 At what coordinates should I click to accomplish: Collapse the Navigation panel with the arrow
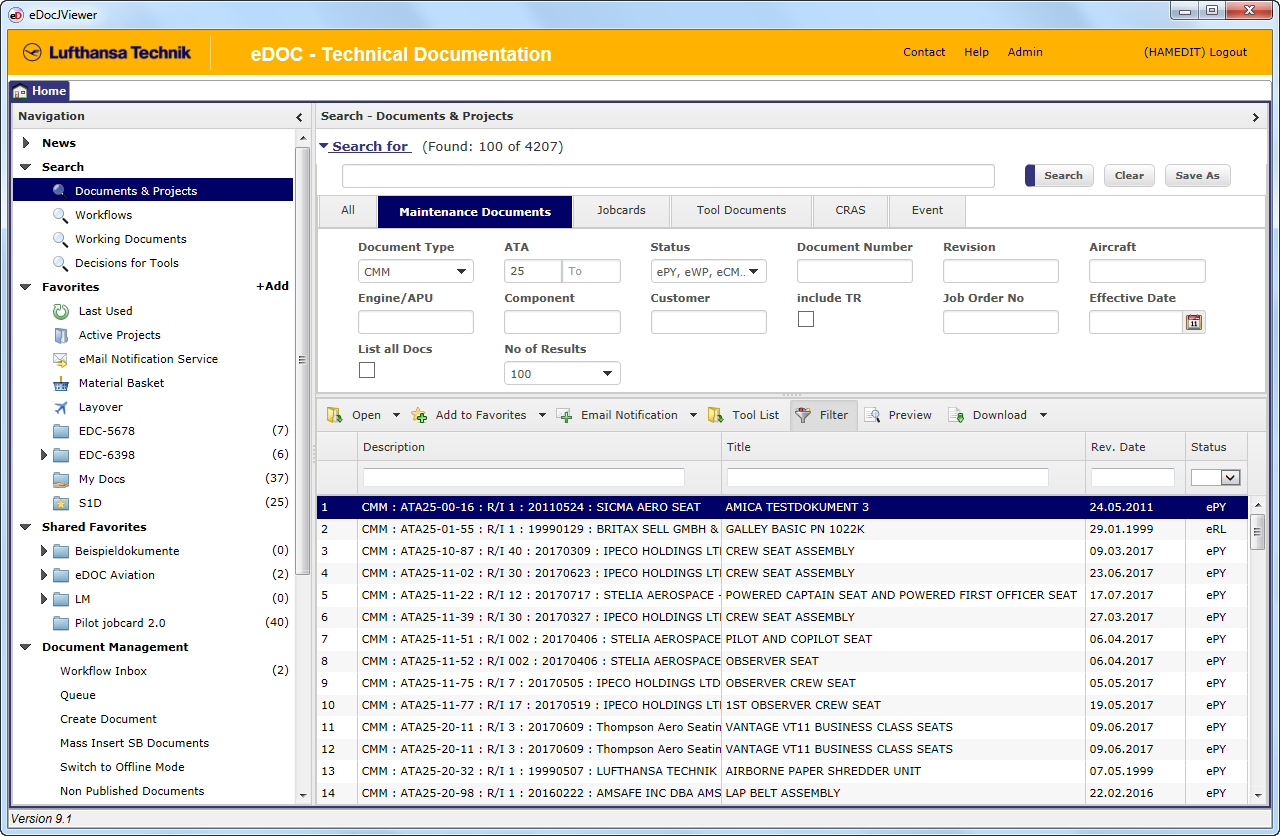[299, 117]
